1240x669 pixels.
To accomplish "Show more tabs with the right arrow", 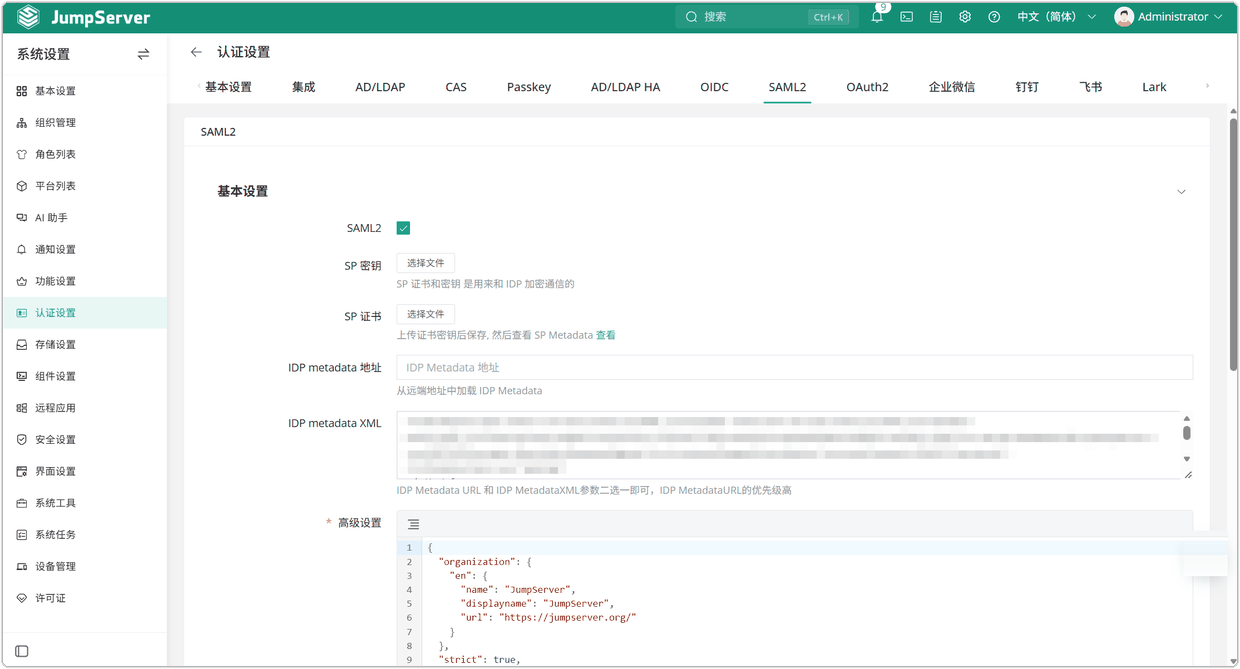I will pos(1207,86).
